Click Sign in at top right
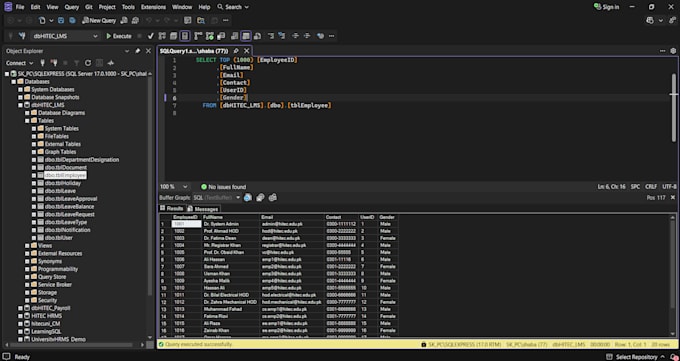 607,7
